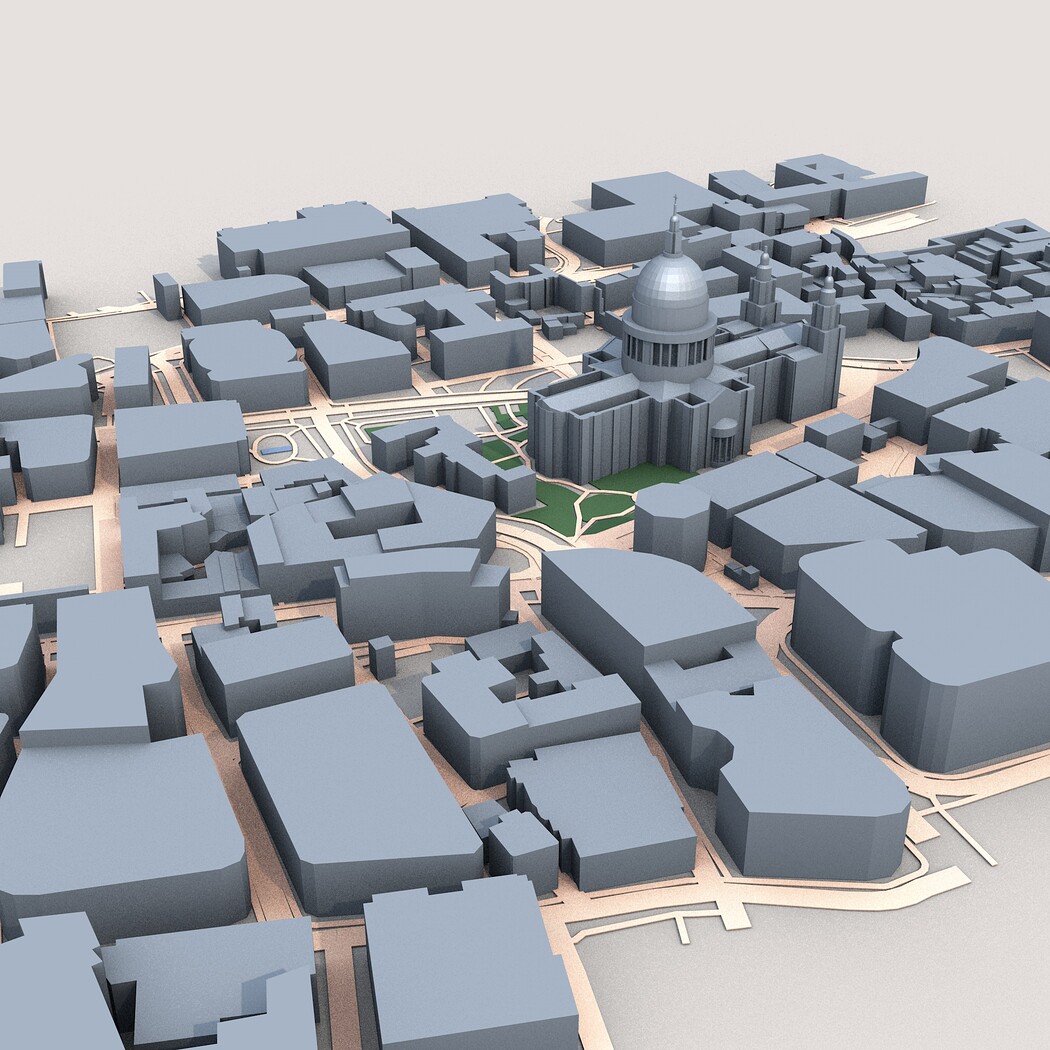
Task: Select the octagonal building beside the green lawn
Action: click(671, 525)
